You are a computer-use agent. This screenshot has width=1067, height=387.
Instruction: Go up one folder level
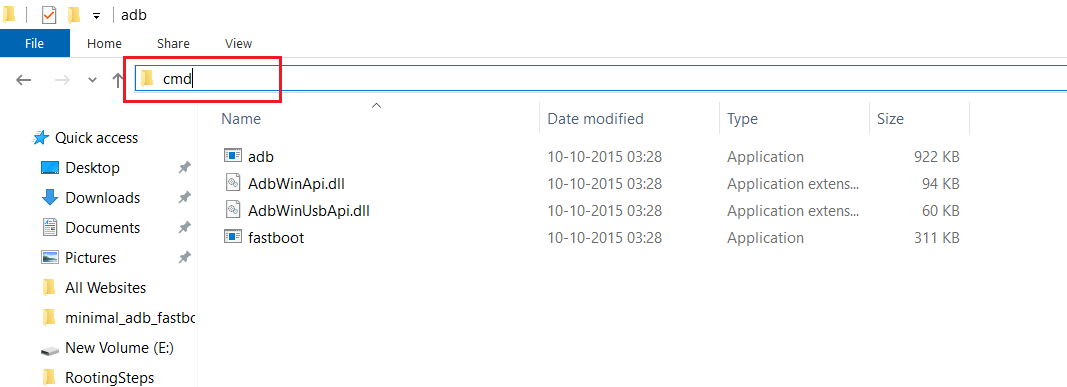click(x=118, y=80)
